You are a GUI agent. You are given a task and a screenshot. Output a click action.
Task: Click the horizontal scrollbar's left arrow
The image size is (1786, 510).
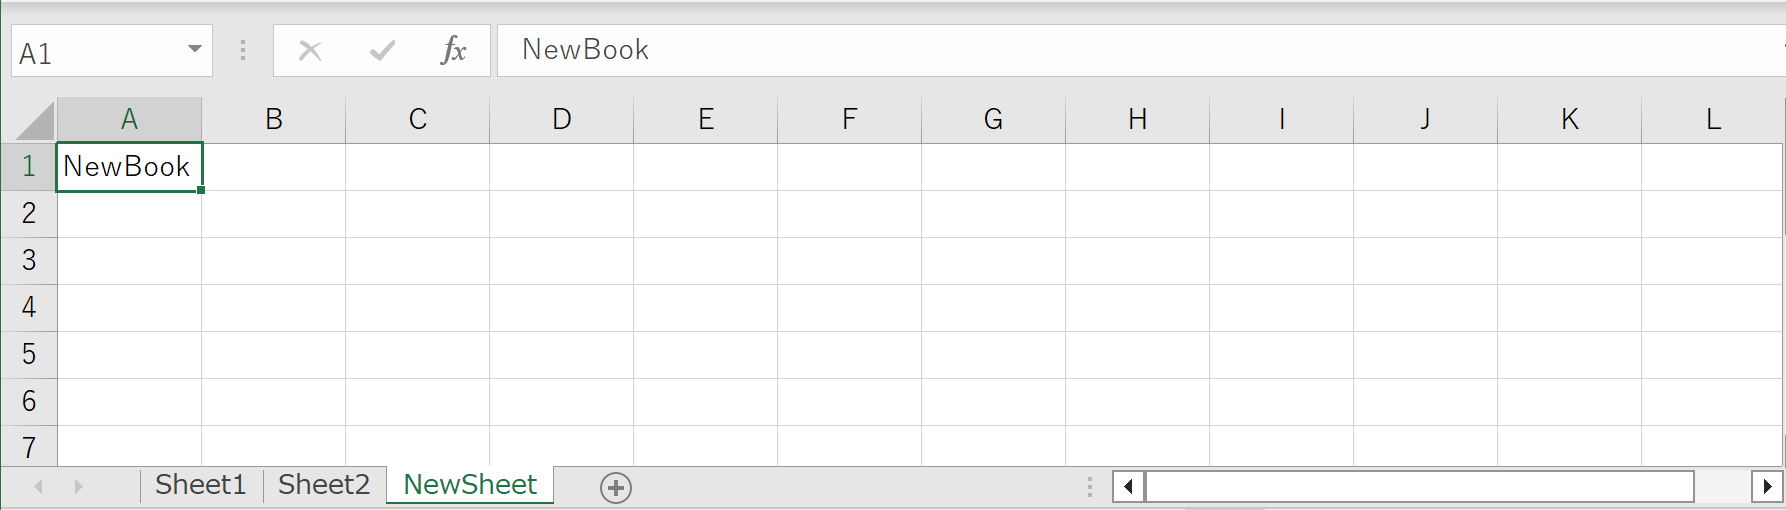point(1128,487)
